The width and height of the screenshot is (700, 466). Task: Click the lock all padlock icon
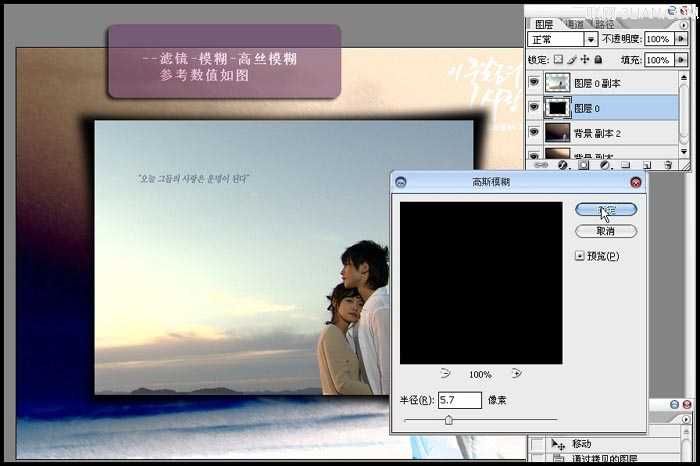[597, 60]
